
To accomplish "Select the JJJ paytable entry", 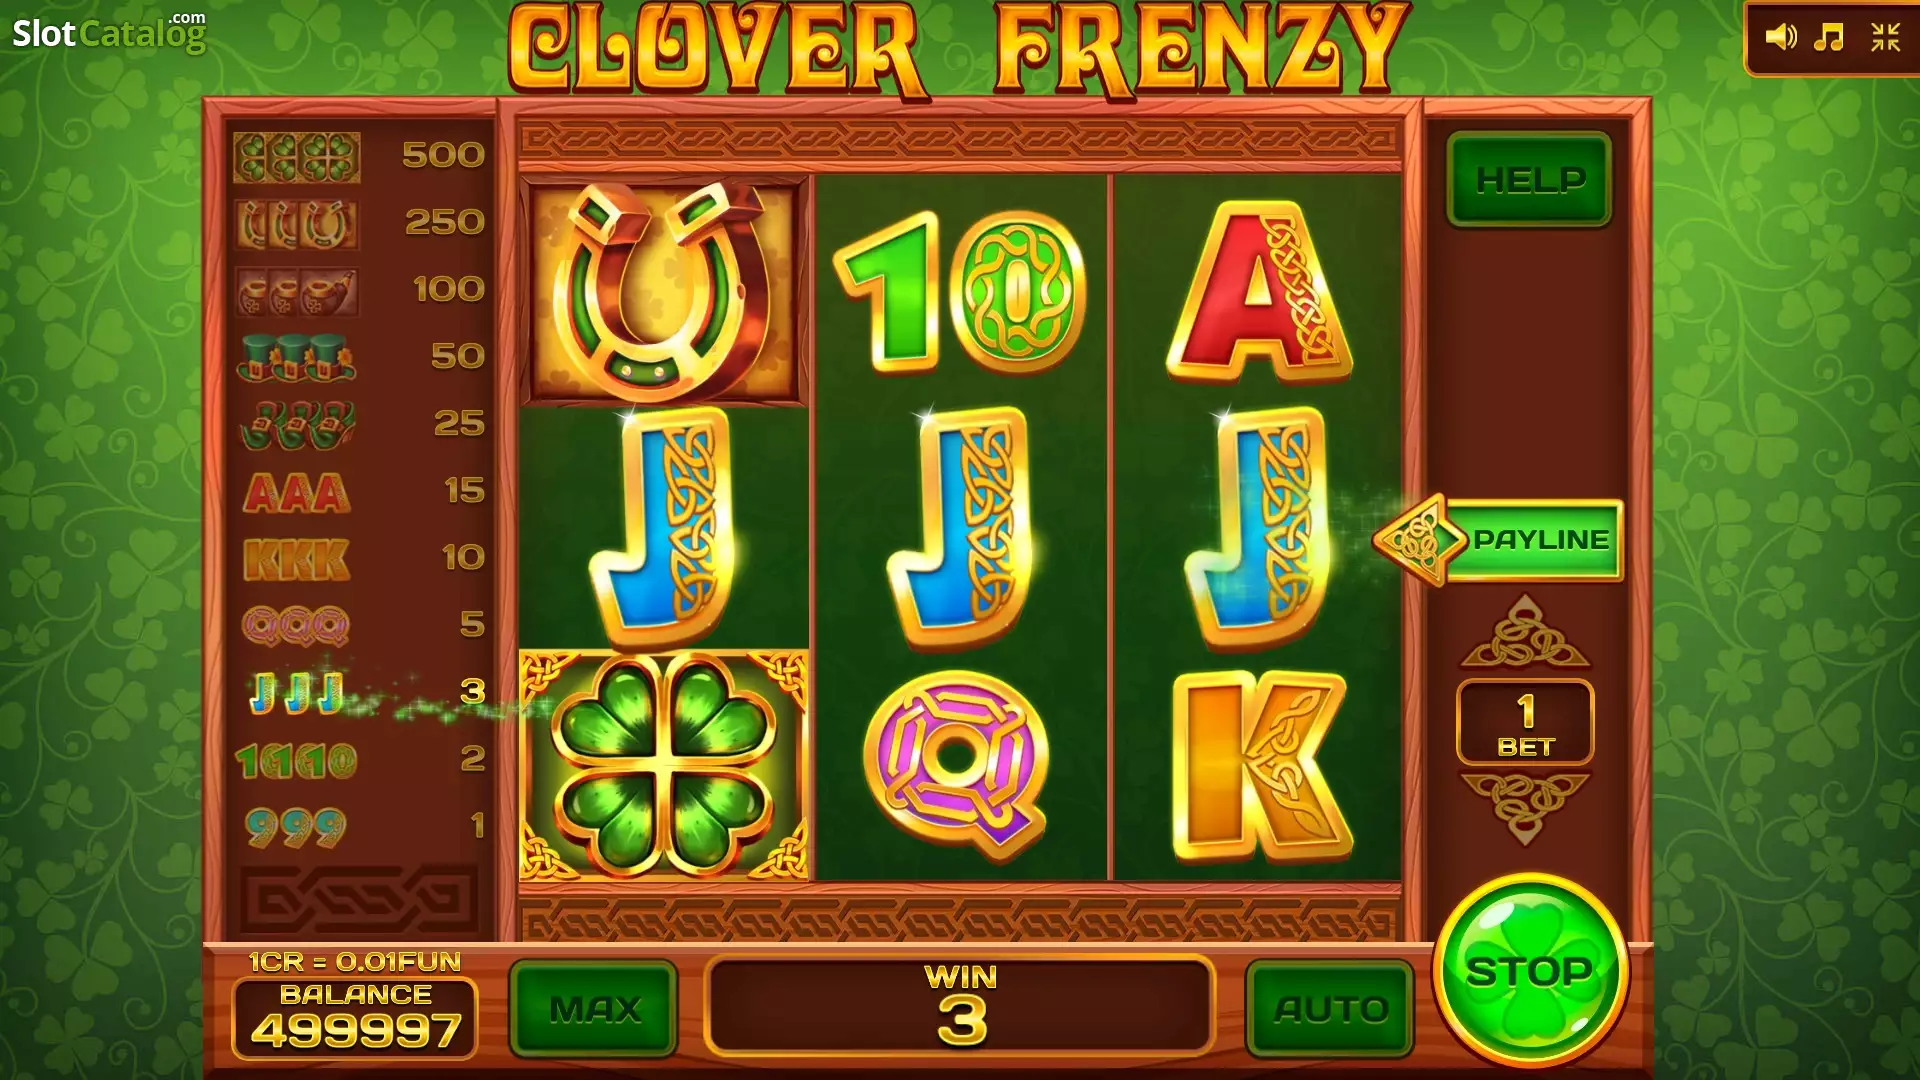I will 360,692.
